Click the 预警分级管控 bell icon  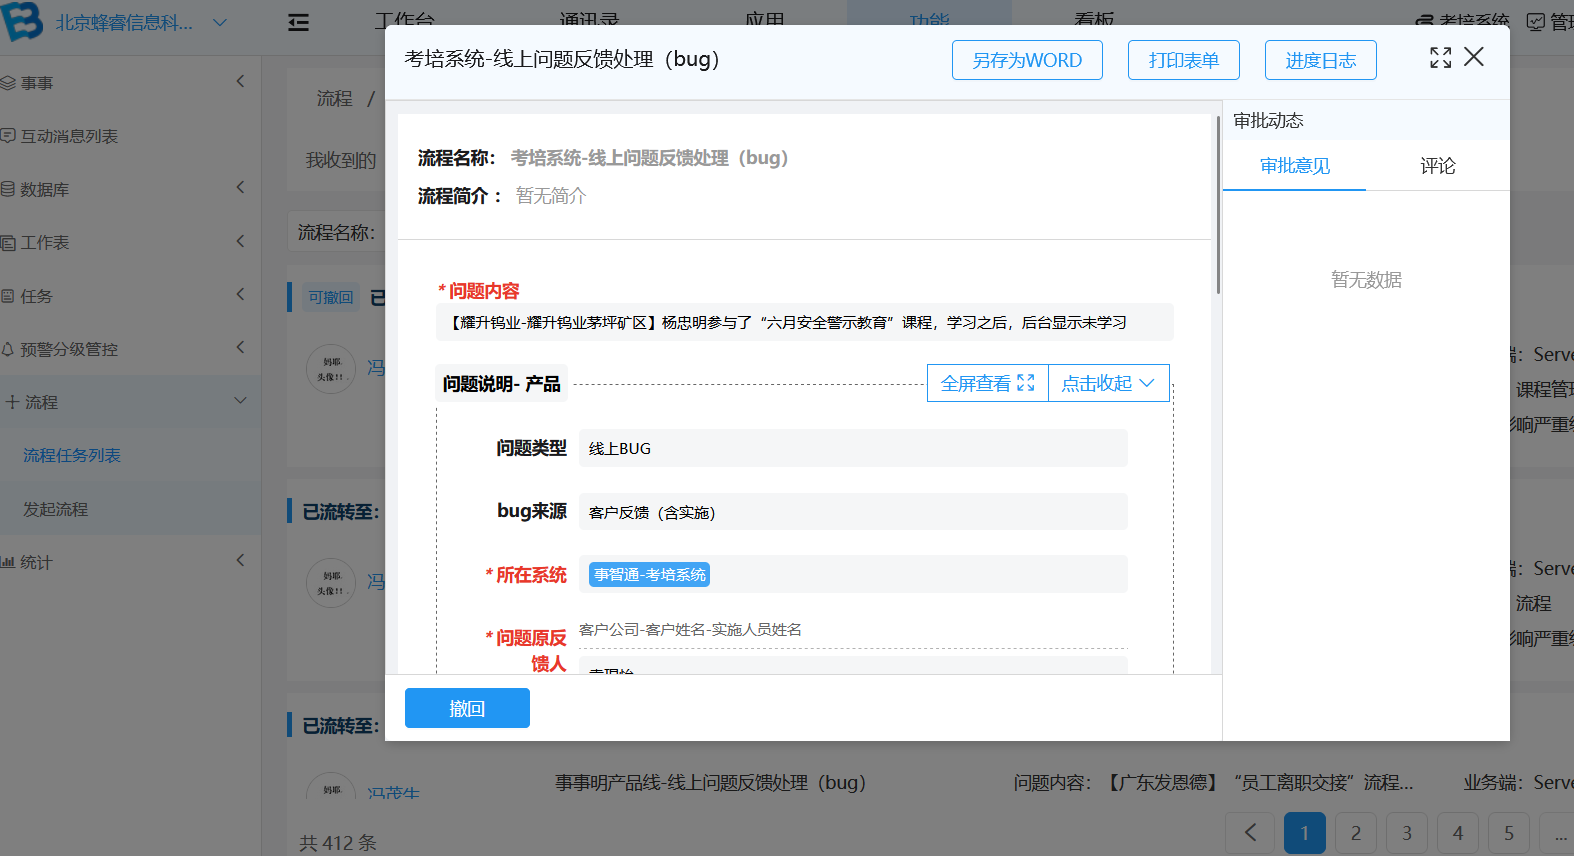click(x=8, y=349)
